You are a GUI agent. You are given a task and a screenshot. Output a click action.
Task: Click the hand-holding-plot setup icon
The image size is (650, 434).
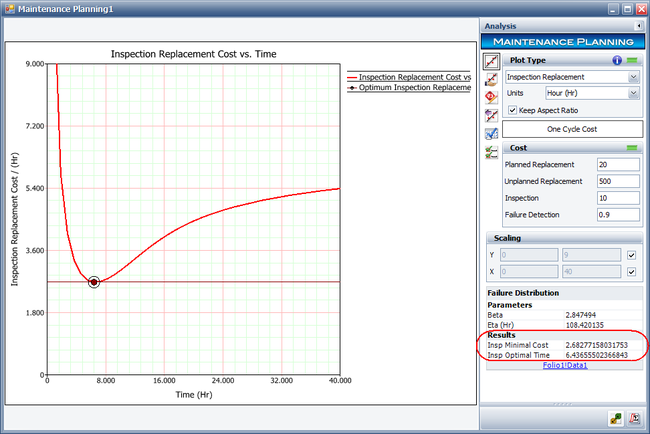491,80
